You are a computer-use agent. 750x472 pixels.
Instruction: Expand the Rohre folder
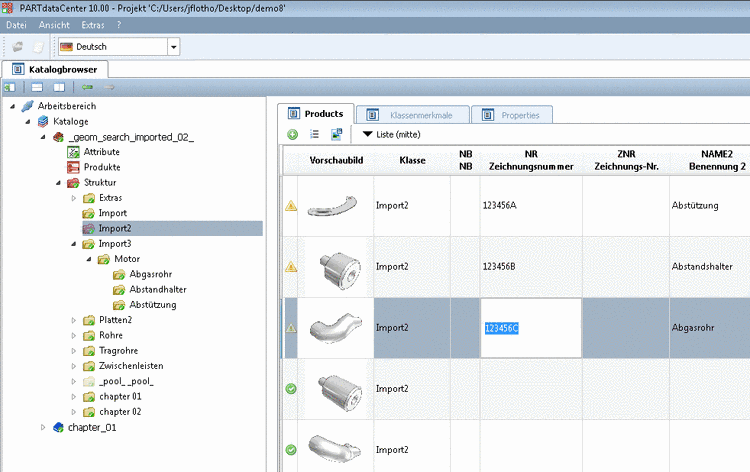tap(74, 336)
